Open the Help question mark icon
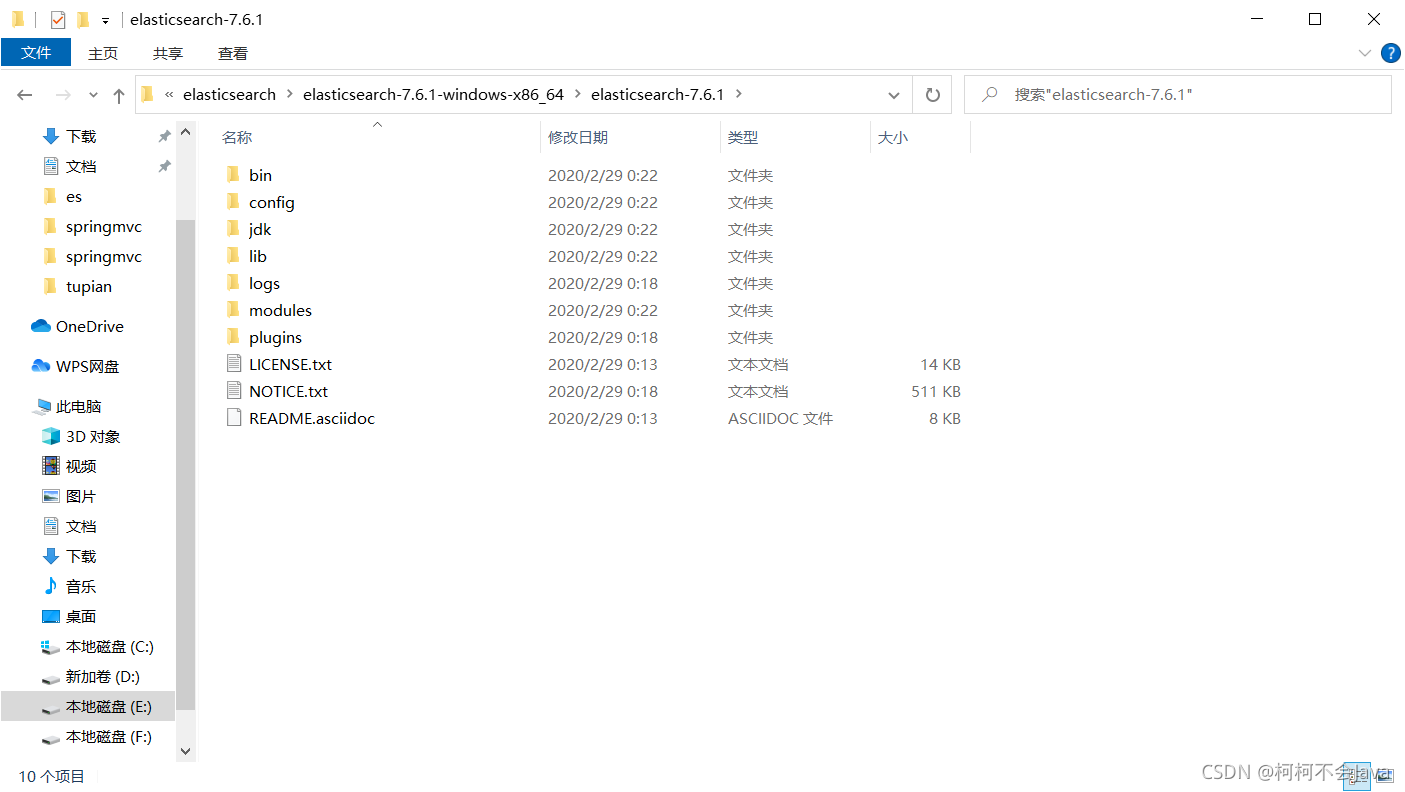The height and width of the screenshot is (792, 1405). (1390, 53)
